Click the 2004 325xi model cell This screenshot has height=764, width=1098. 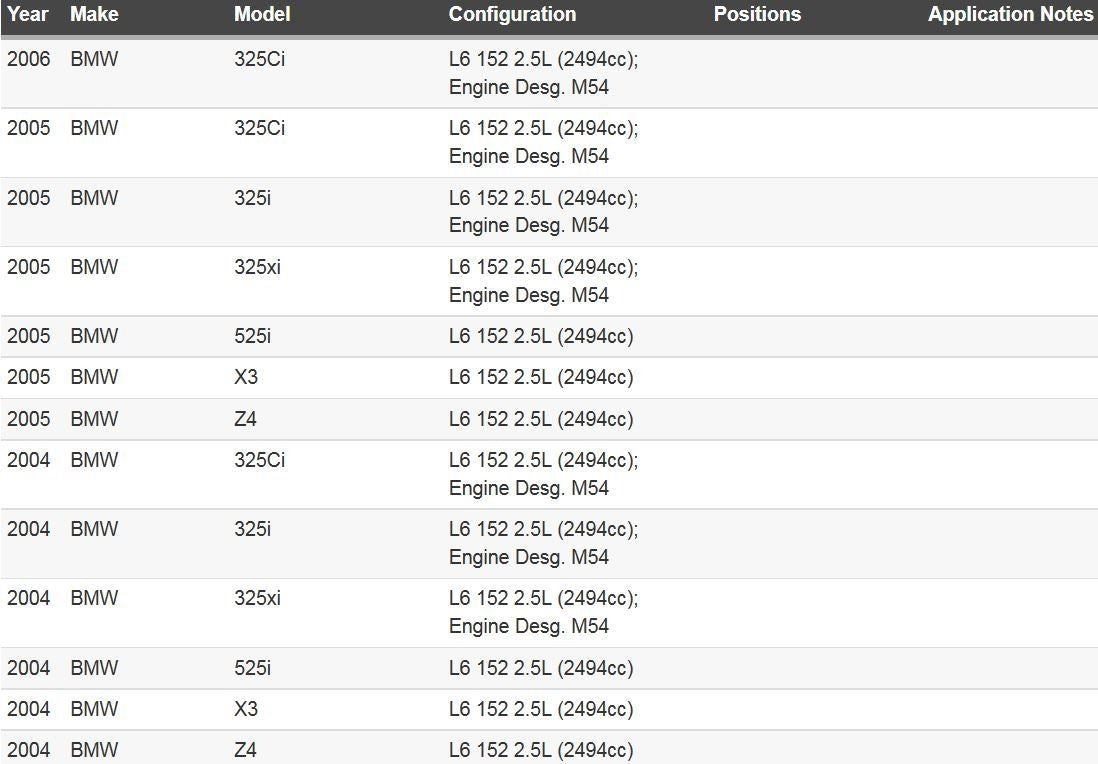(257, 598)
